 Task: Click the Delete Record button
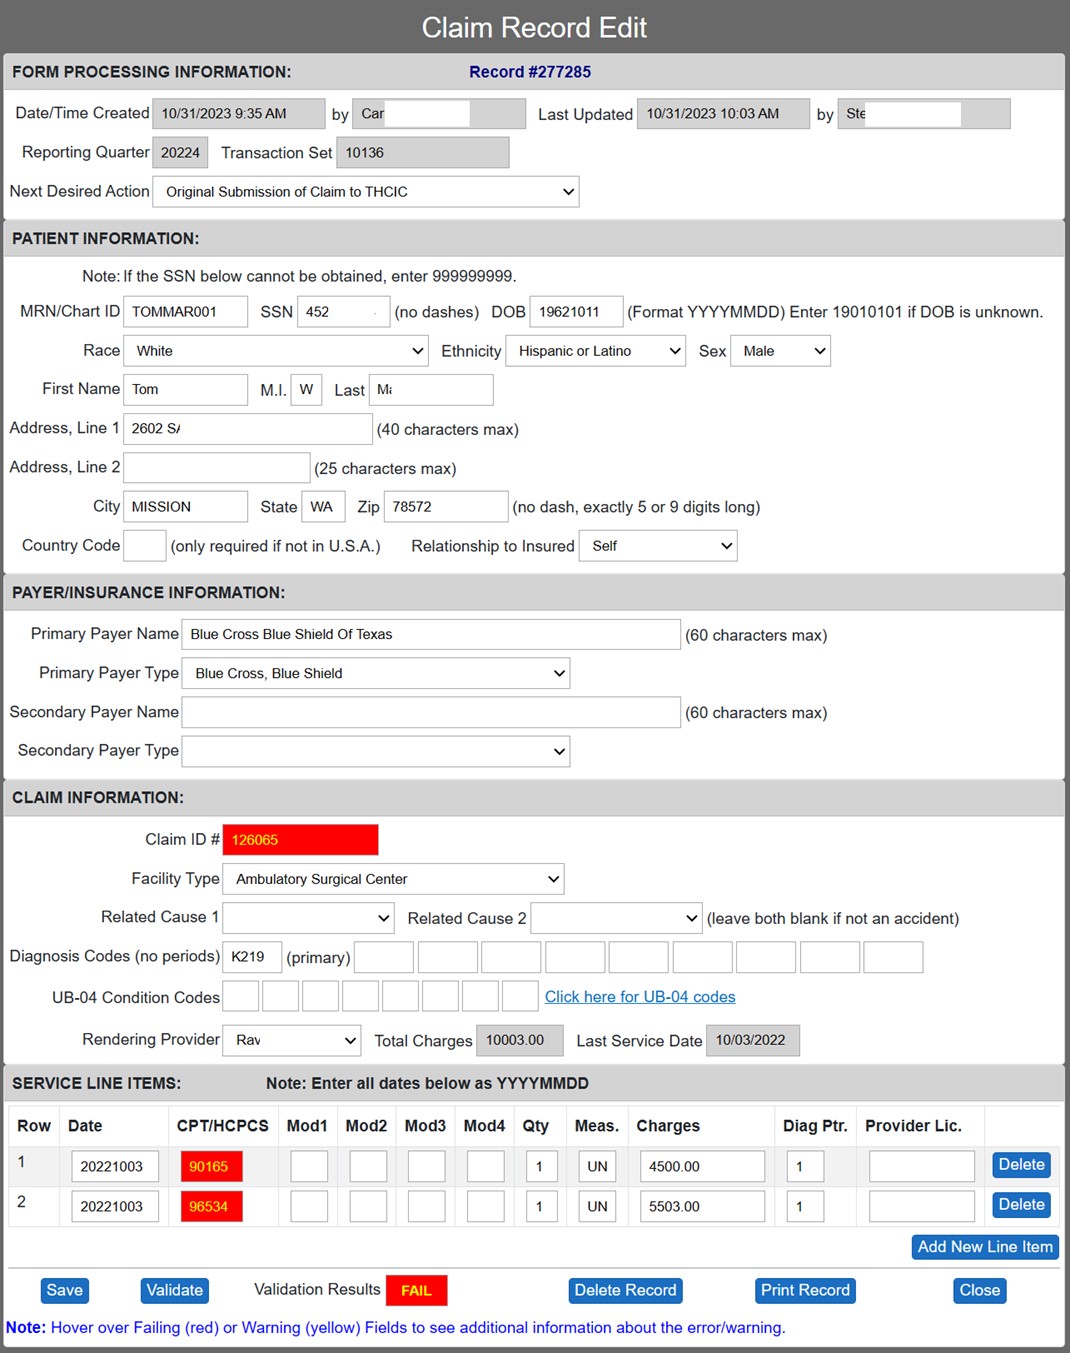626,1290
